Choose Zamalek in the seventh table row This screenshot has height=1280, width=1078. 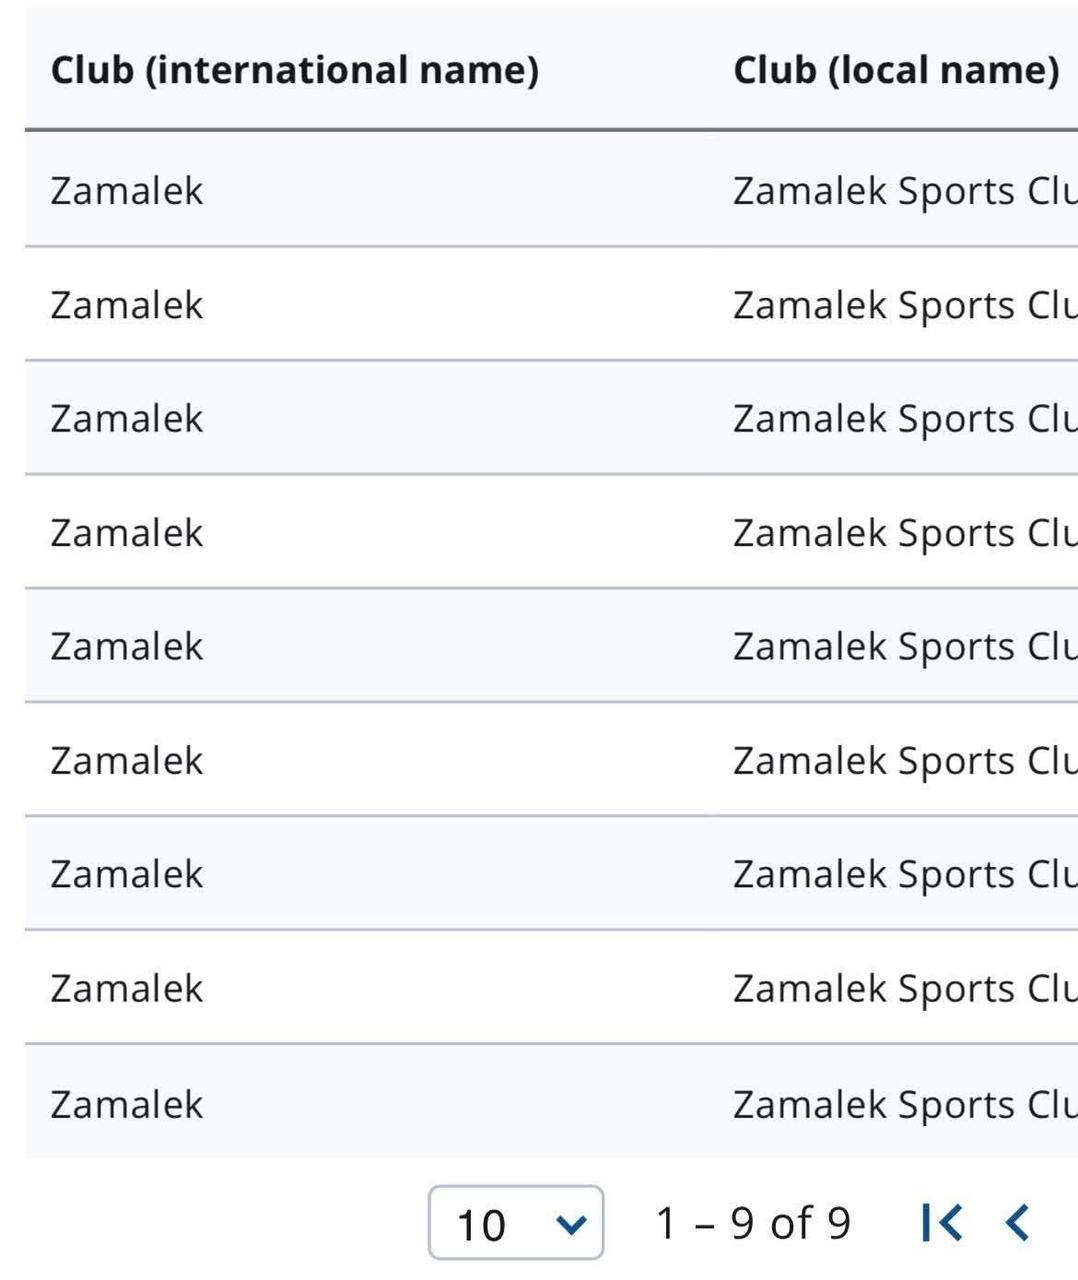[x=127, y=874]
